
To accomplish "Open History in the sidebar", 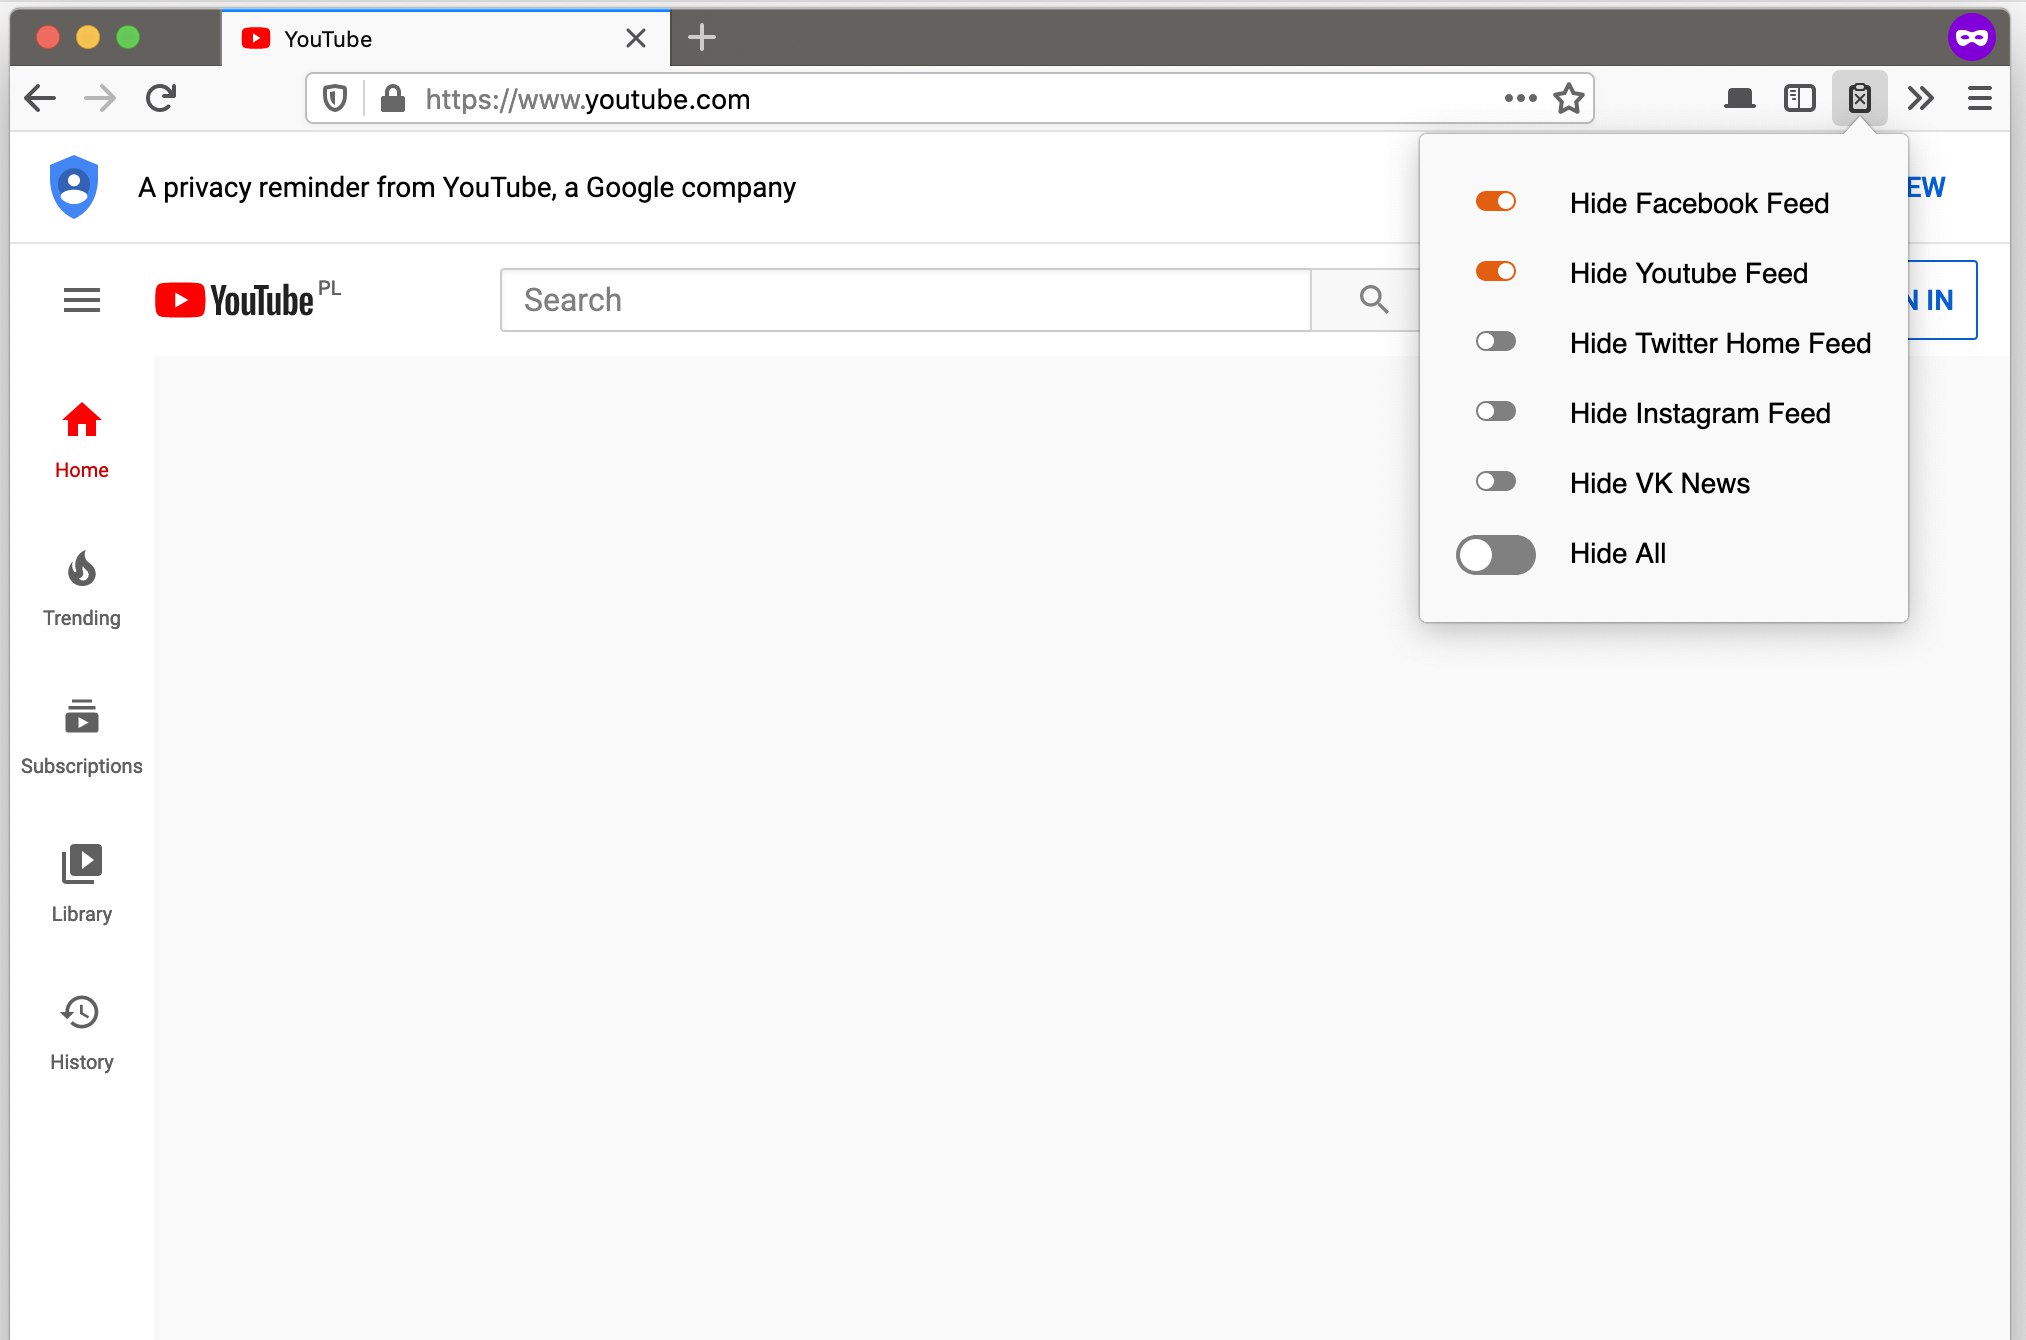I will coord(82,1033).
